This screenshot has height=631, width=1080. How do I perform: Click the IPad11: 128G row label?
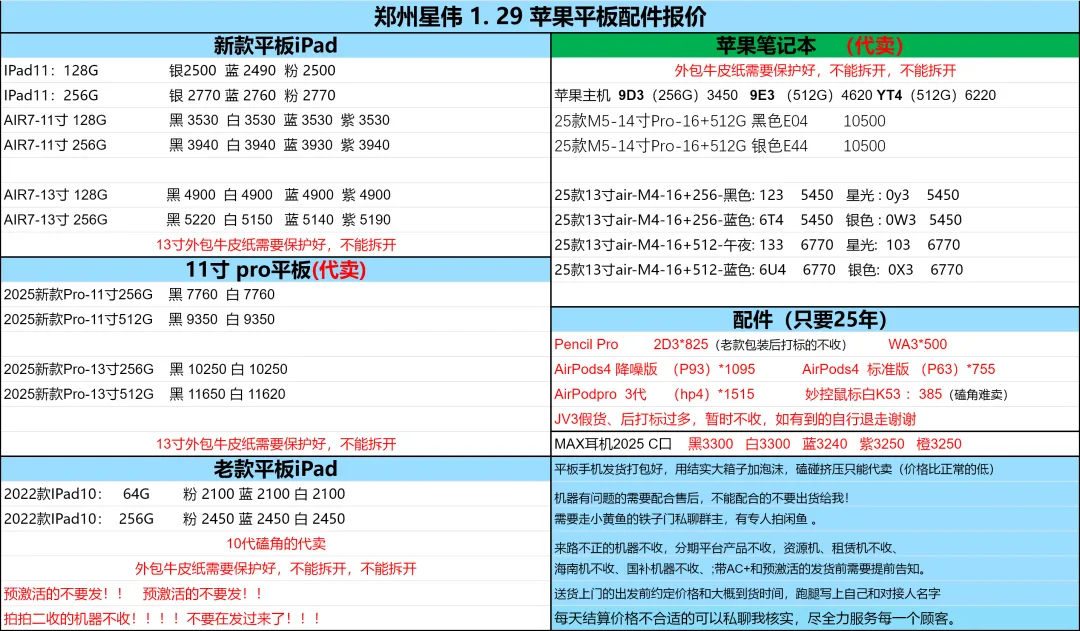51,70
